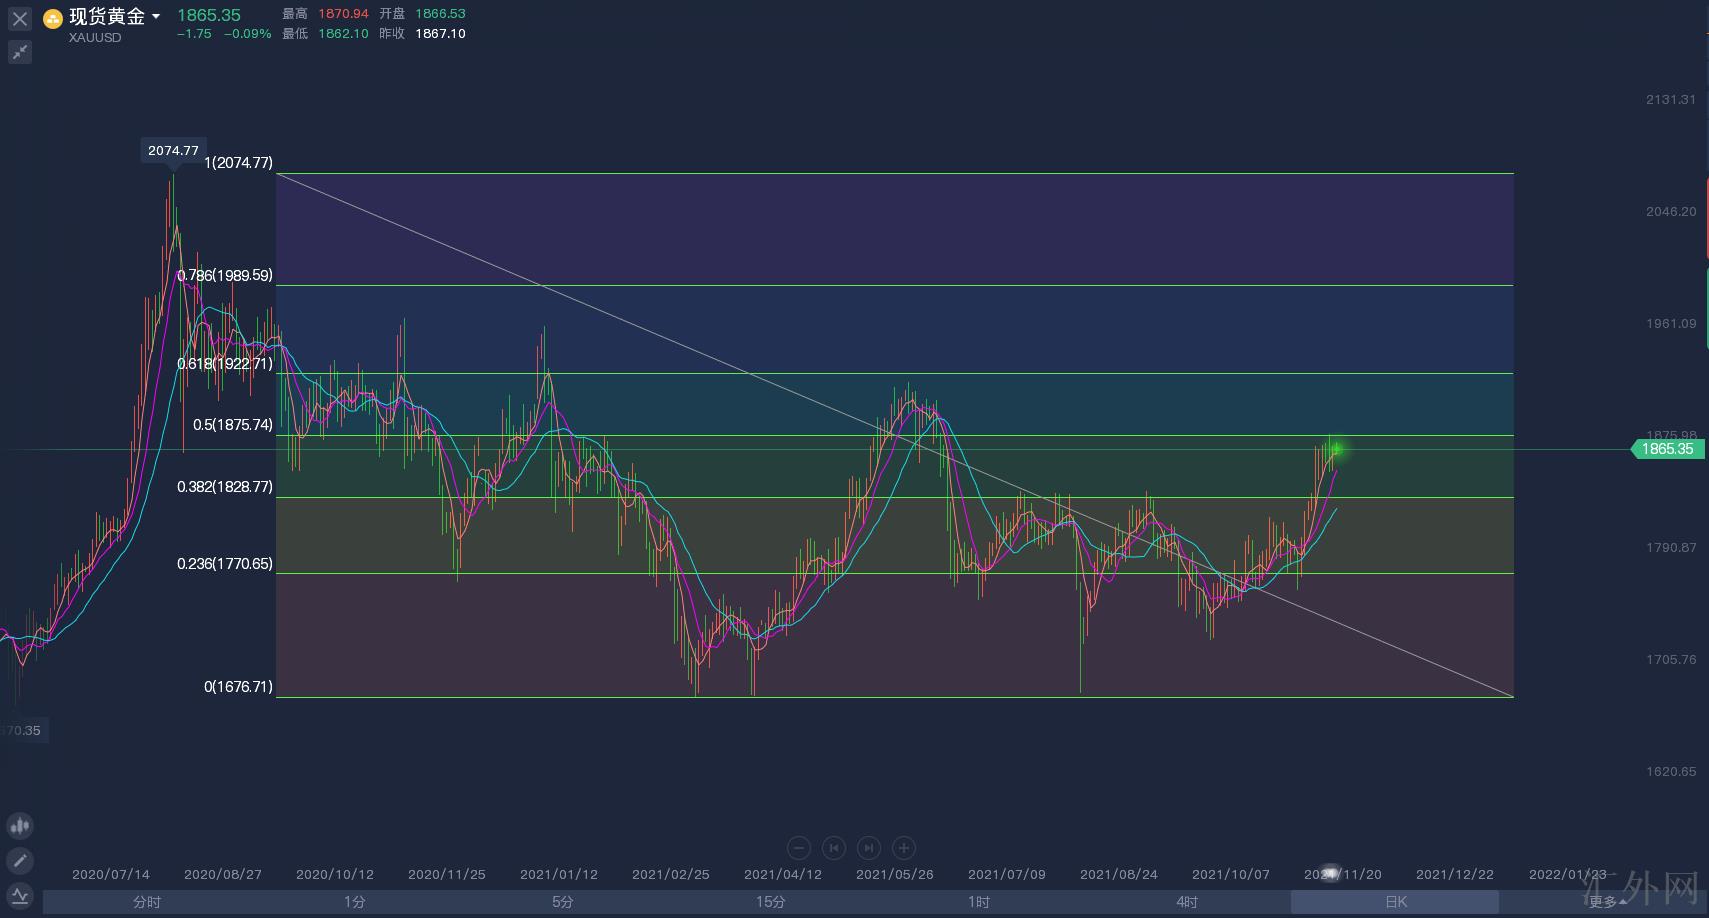1709x918 pixels.
Task: Expand the 更多 timeframes menu
Action: 1603,902
